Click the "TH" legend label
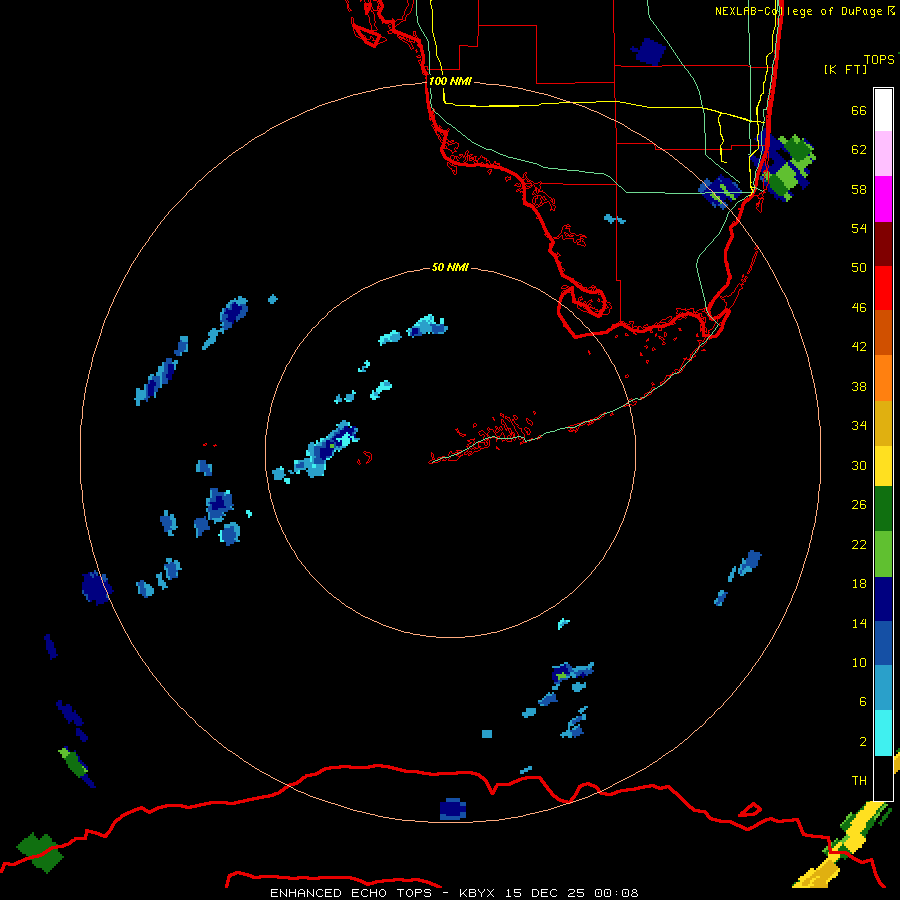The height and width of the screenshot is (900, 900). click(859, 781)
